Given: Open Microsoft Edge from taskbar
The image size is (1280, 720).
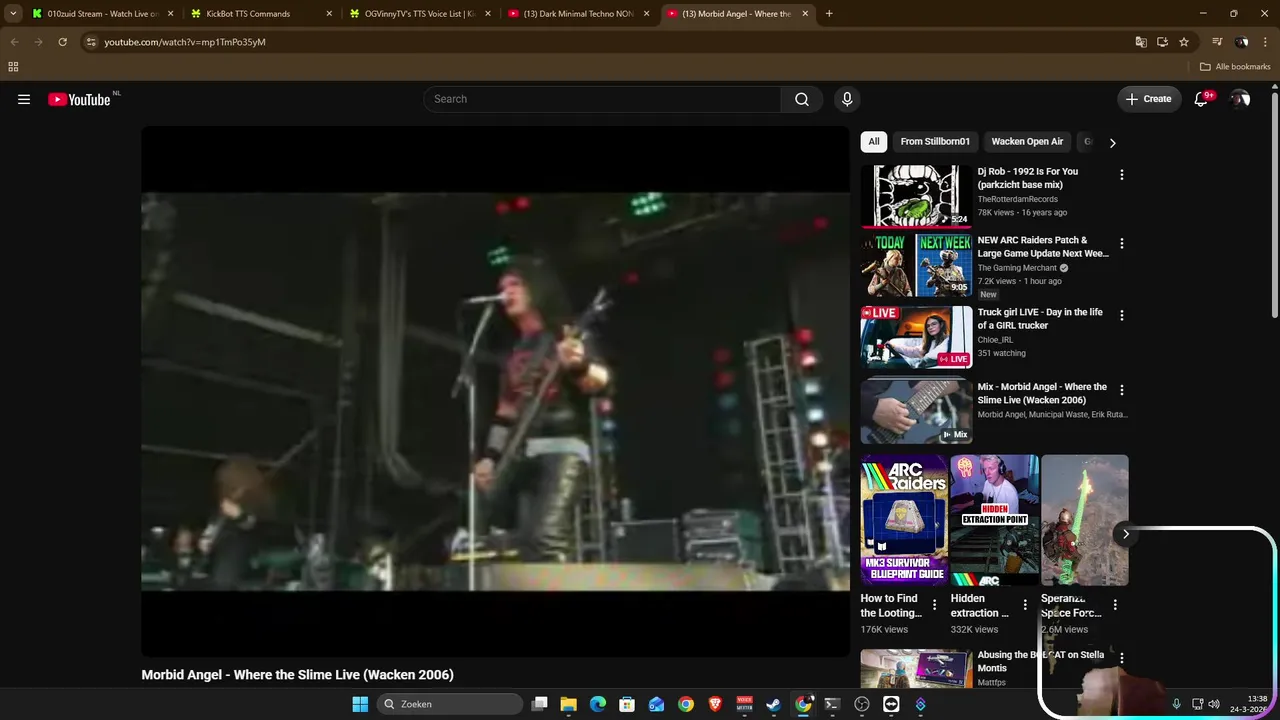Looking at the screenshot, I should click(x=598, y=704).
